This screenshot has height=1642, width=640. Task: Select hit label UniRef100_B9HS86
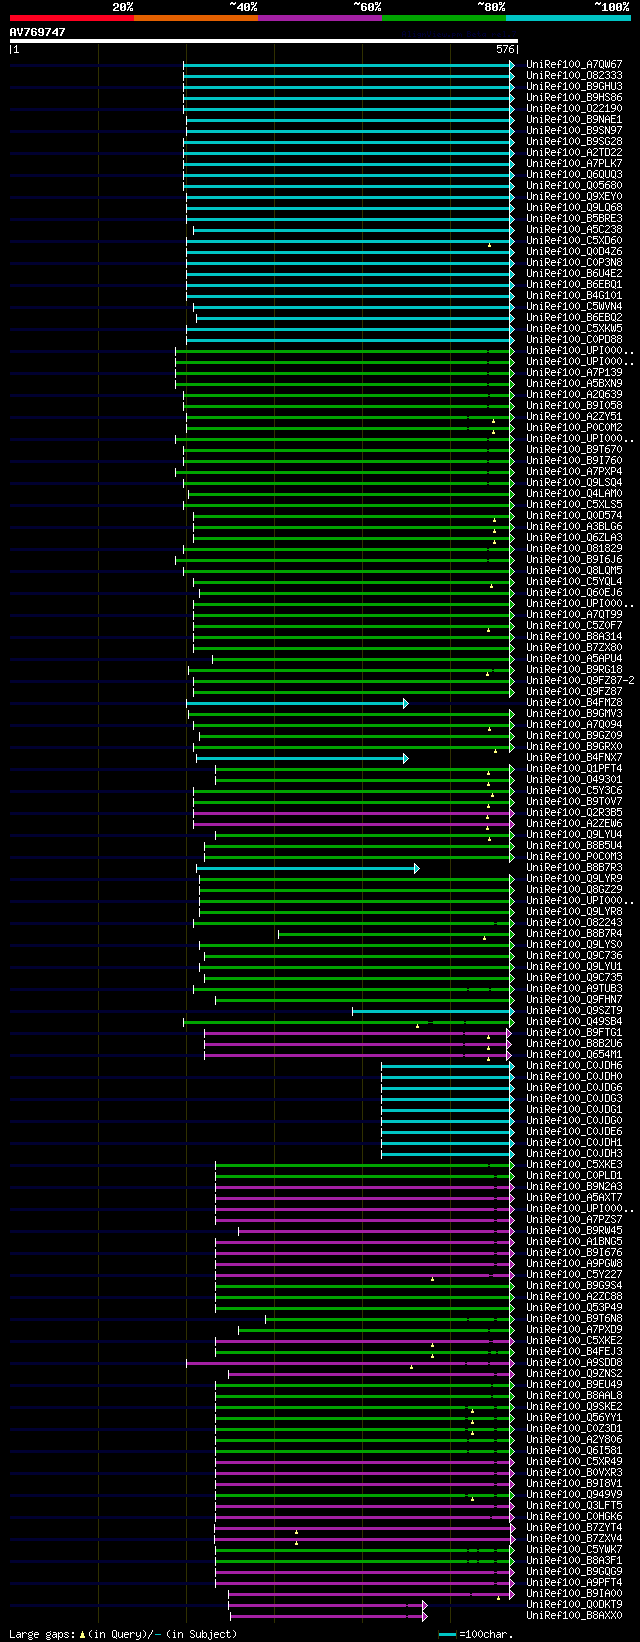tap(574, 98)
